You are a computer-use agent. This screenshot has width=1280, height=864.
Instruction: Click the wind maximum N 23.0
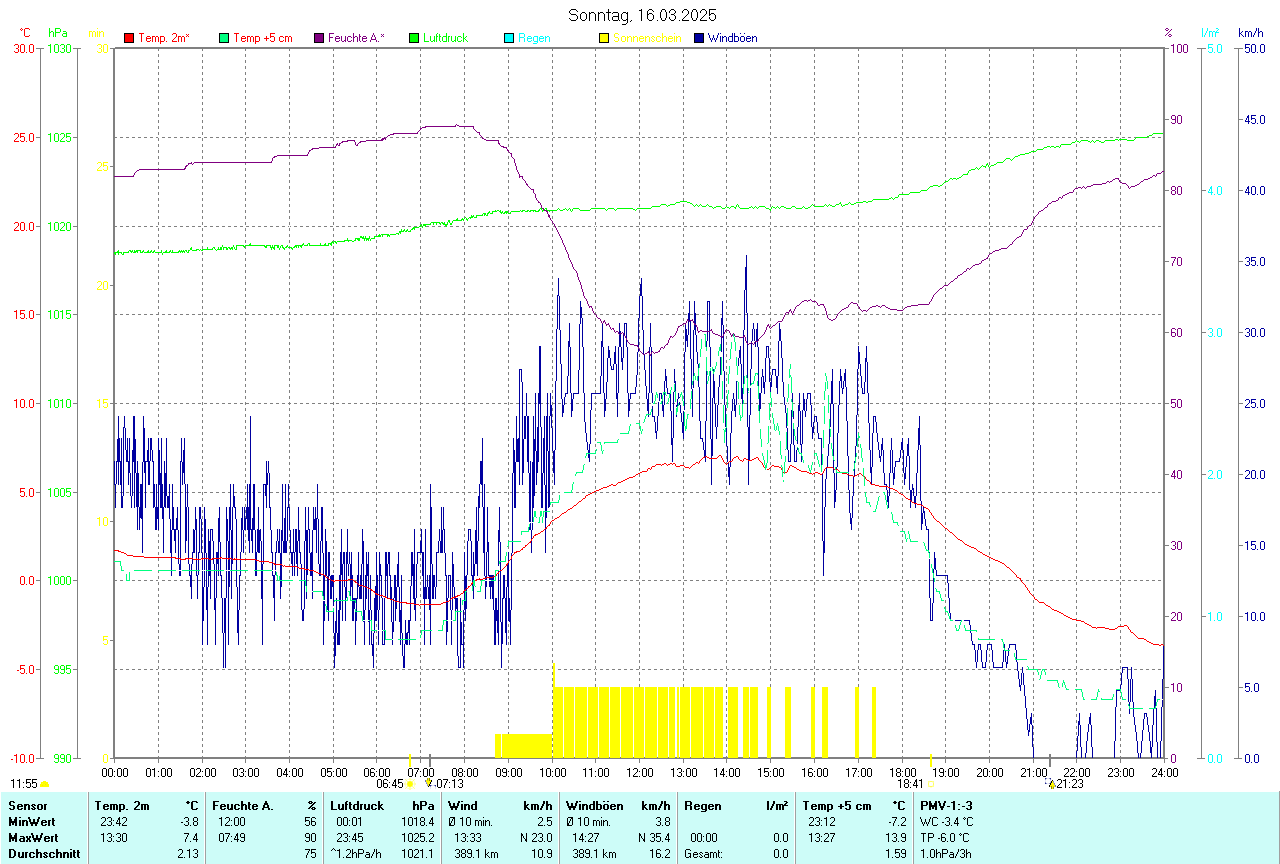click(535, 838)
